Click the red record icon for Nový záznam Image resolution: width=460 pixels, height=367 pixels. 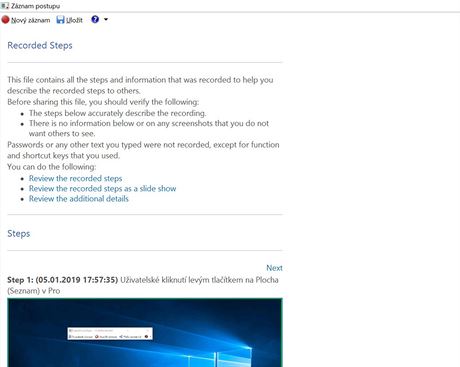(5, 20)
